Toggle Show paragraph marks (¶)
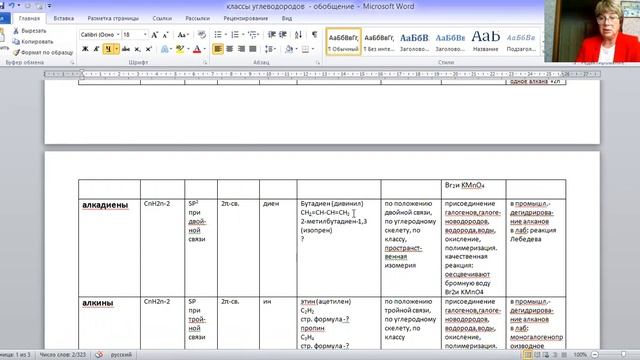640x360 pixels. (314, 35)
